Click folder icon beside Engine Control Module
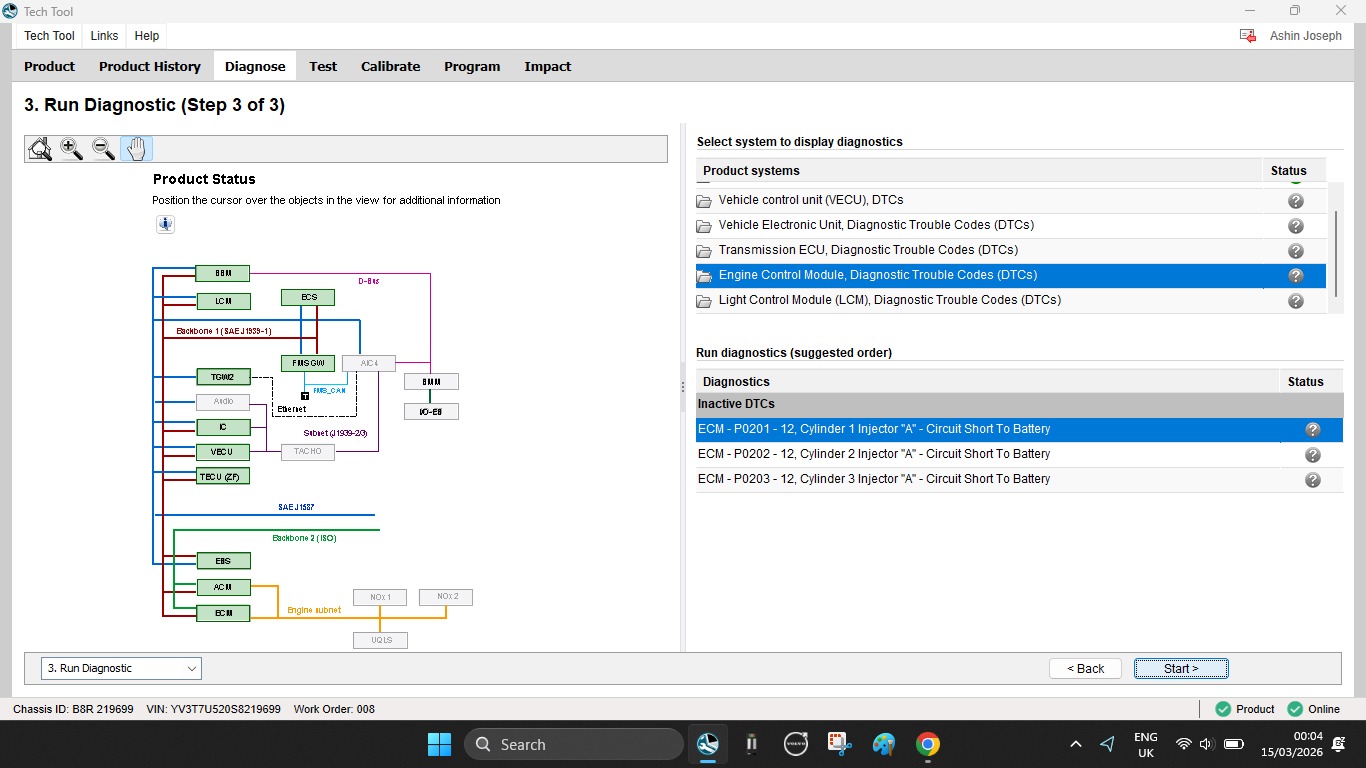 pos(704,276)
